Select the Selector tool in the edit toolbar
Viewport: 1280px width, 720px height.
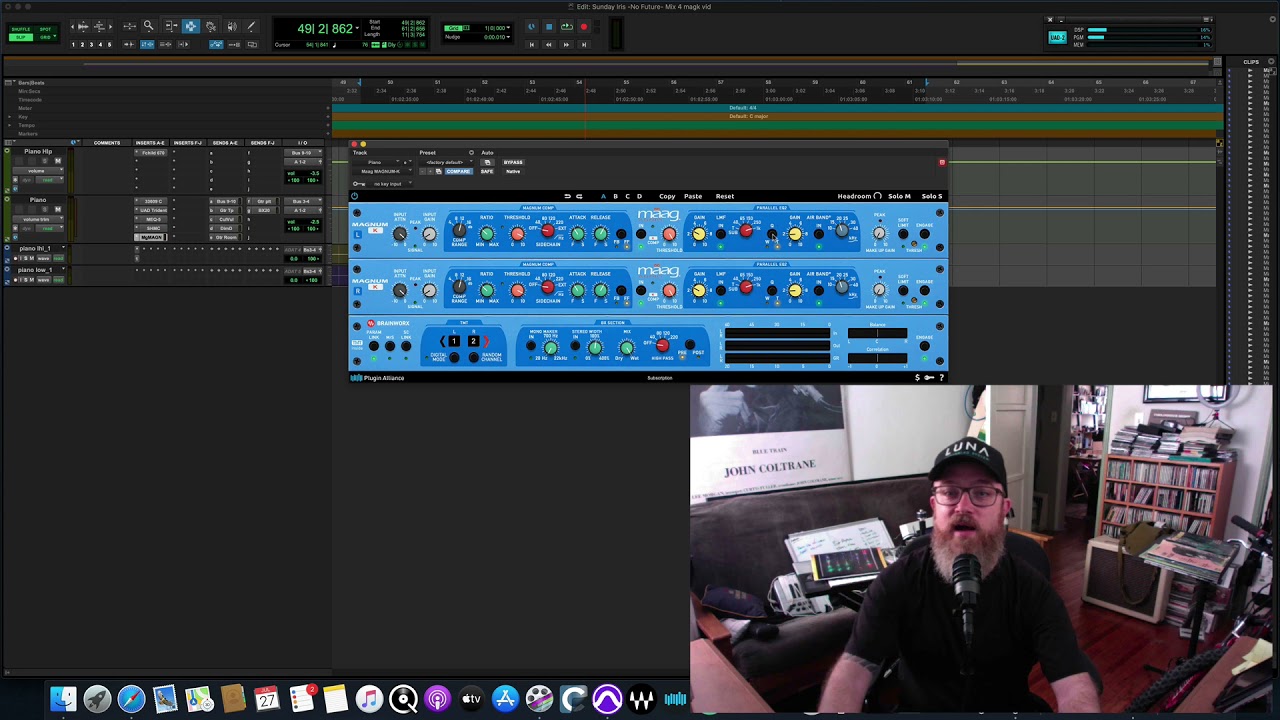pos(190,26)
